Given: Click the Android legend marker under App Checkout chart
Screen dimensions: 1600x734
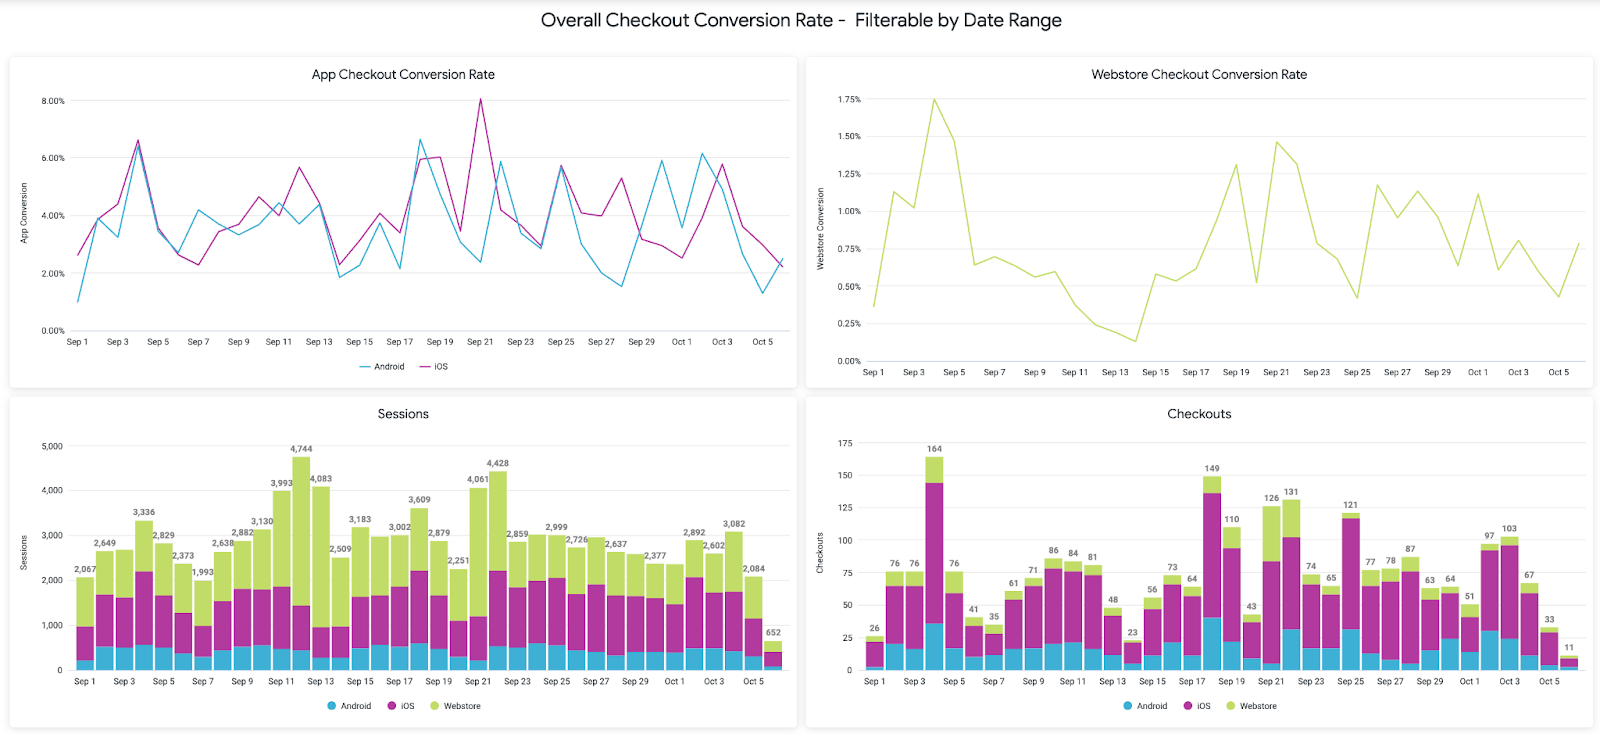Looking at the screenshot, I should point(365,367).
